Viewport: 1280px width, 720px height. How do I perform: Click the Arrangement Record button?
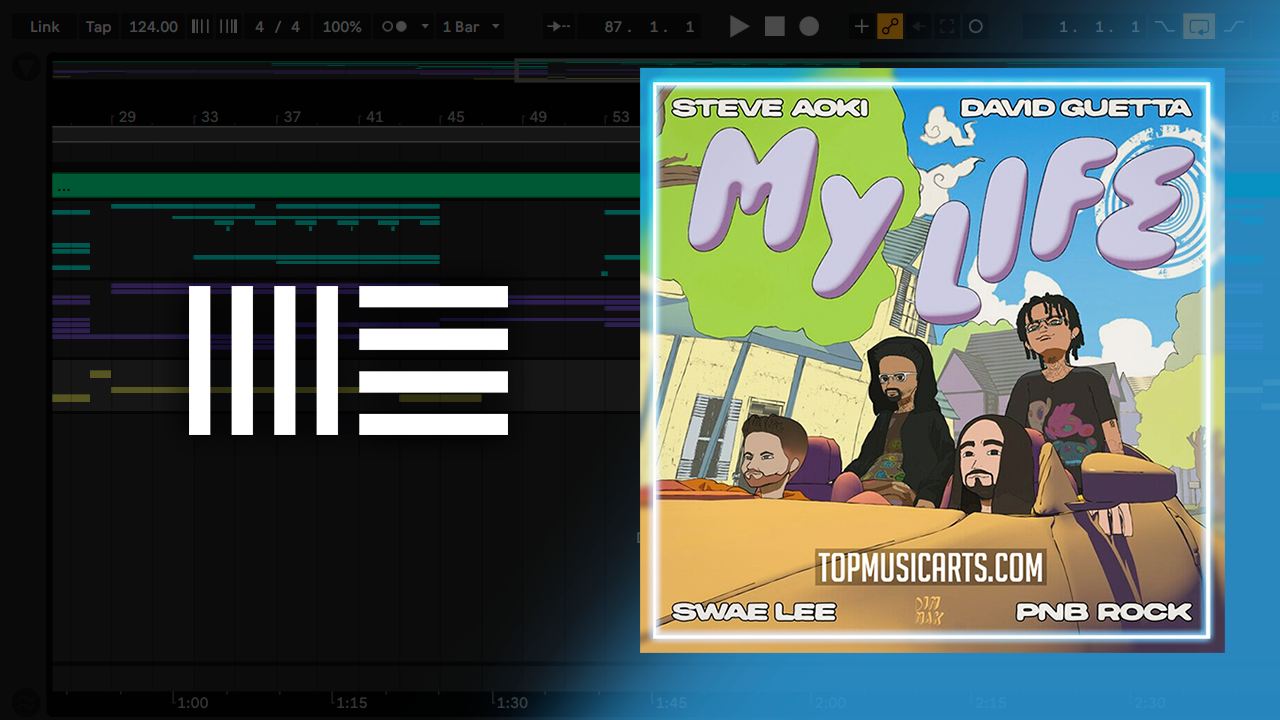pyautogui.click(x=809, y=27)
